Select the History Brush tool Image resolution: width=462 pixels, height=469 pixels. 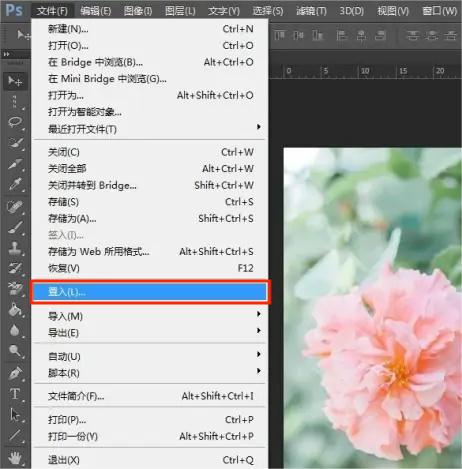click(15, 268)
